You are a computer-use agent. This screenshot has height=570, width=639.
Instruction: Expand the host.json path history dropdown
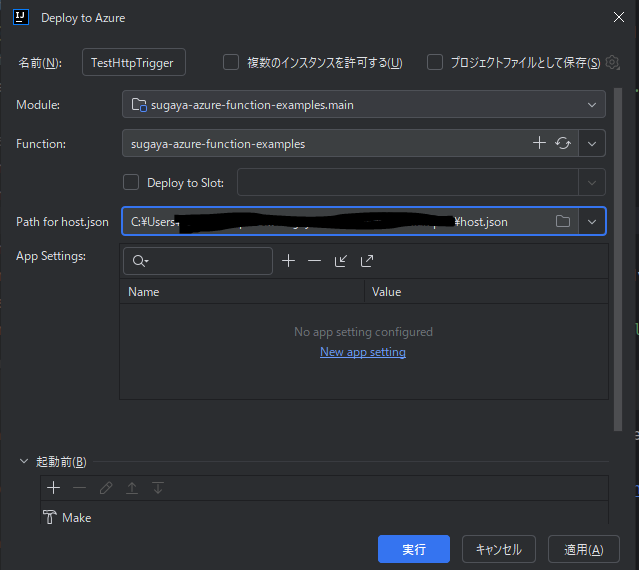[x=592, y=222]
